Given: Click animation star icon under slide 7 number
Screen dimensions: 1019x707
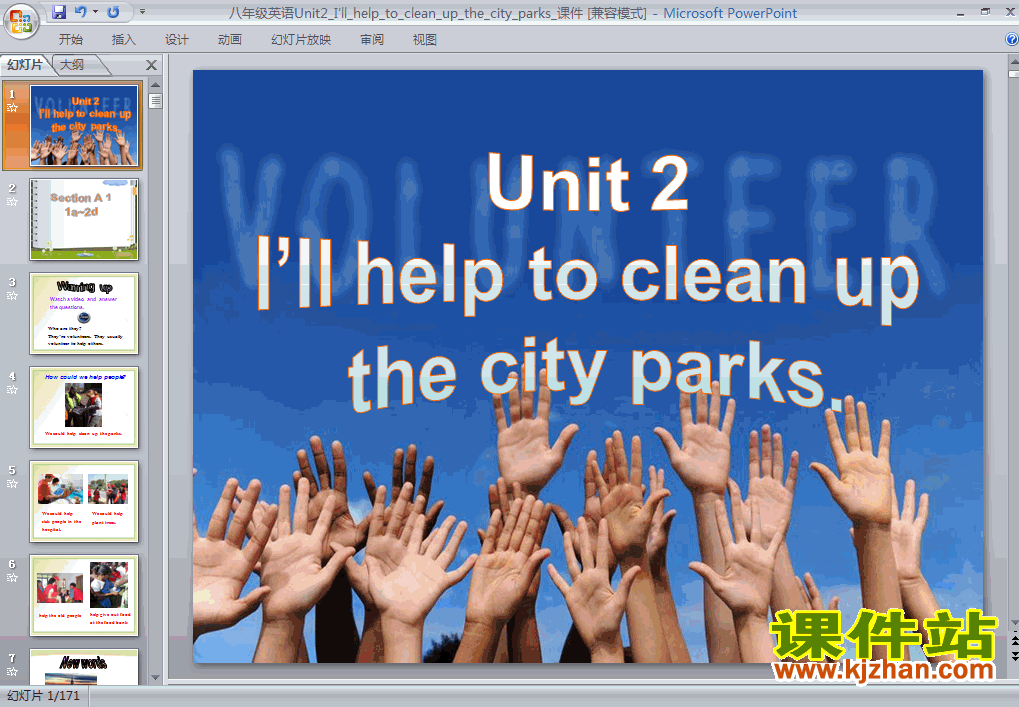Looking at the screenshot, I should 12,673.
